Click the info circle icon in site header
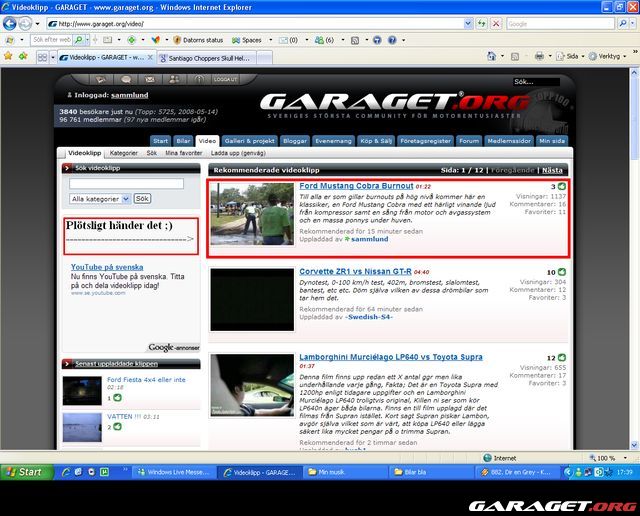The height and width of the screenshot is (516, 640). [199, 79]
